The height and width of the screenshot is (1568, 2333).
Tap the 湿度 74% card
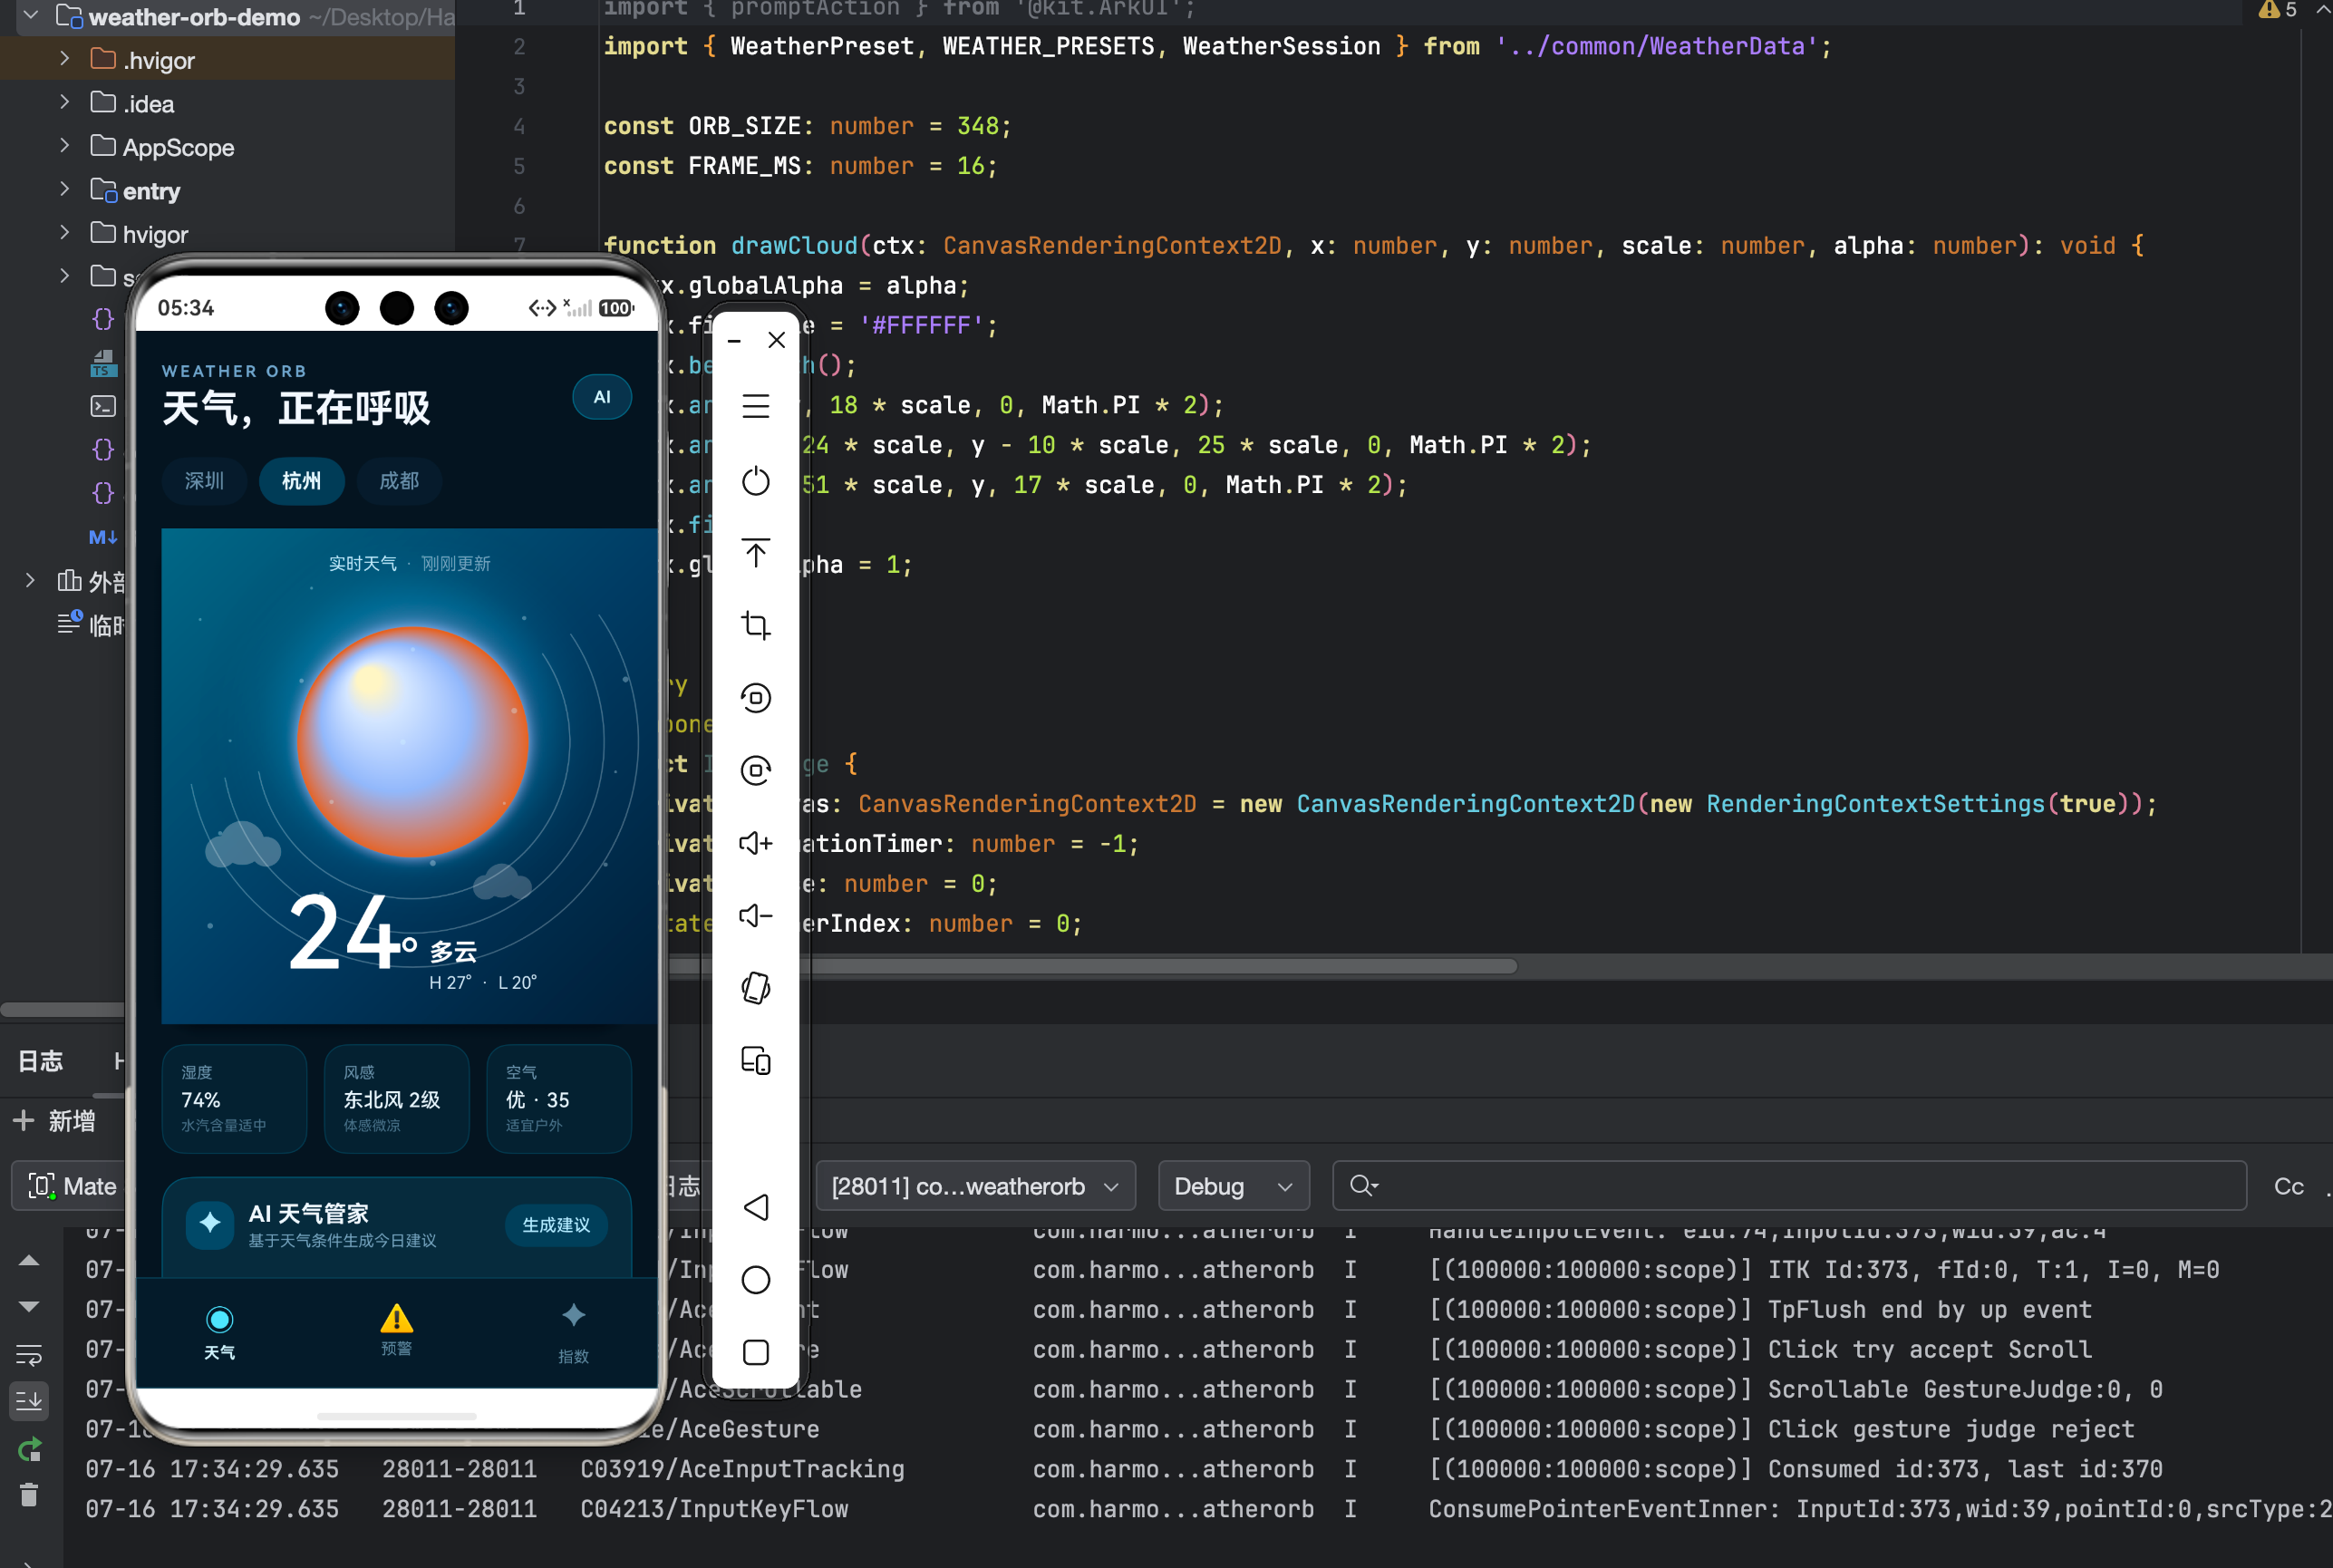coord(235,1099)
